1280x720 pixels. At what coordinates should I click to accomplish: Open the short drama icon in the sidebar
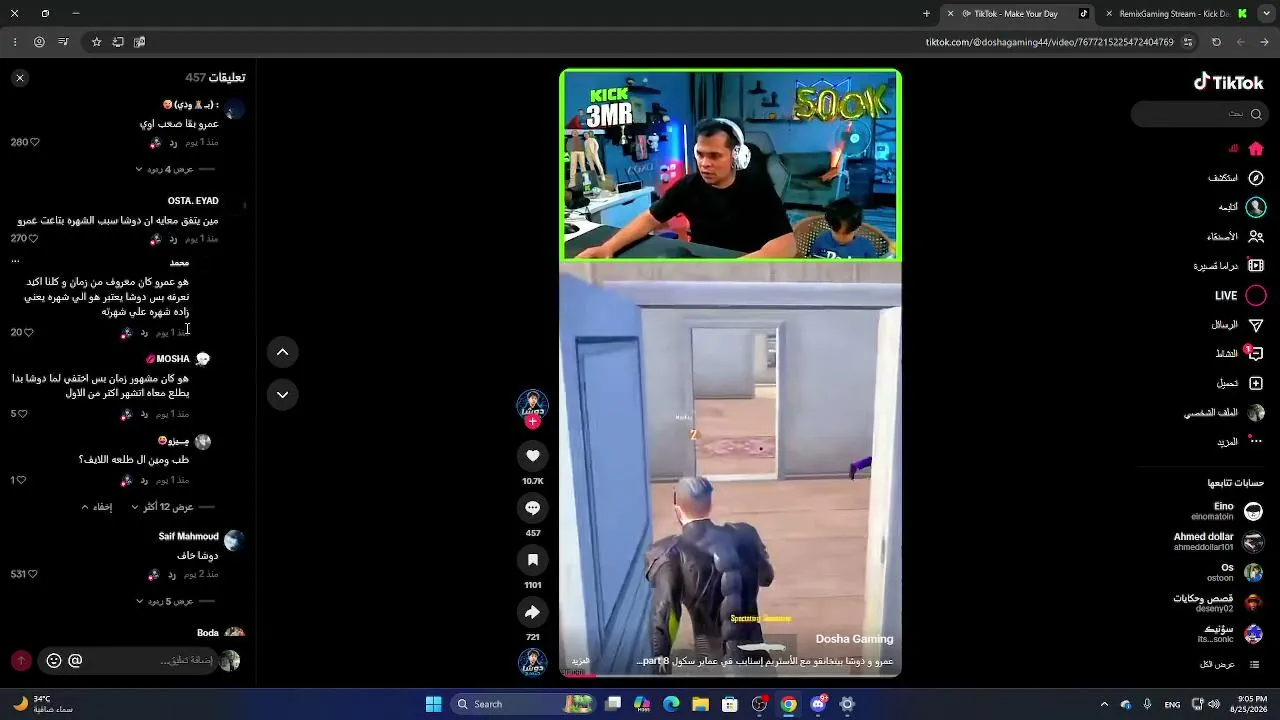tap(1256, 266)
